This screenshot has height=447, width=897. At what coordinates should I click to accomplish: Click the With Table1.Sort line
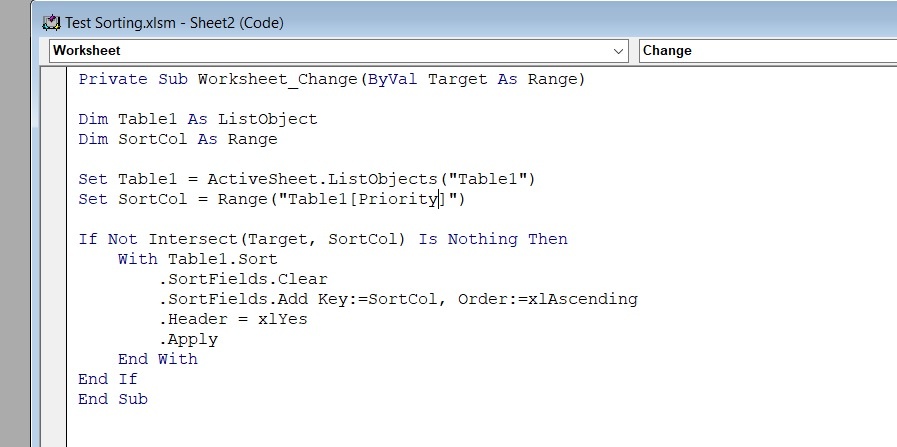[197, 259]
